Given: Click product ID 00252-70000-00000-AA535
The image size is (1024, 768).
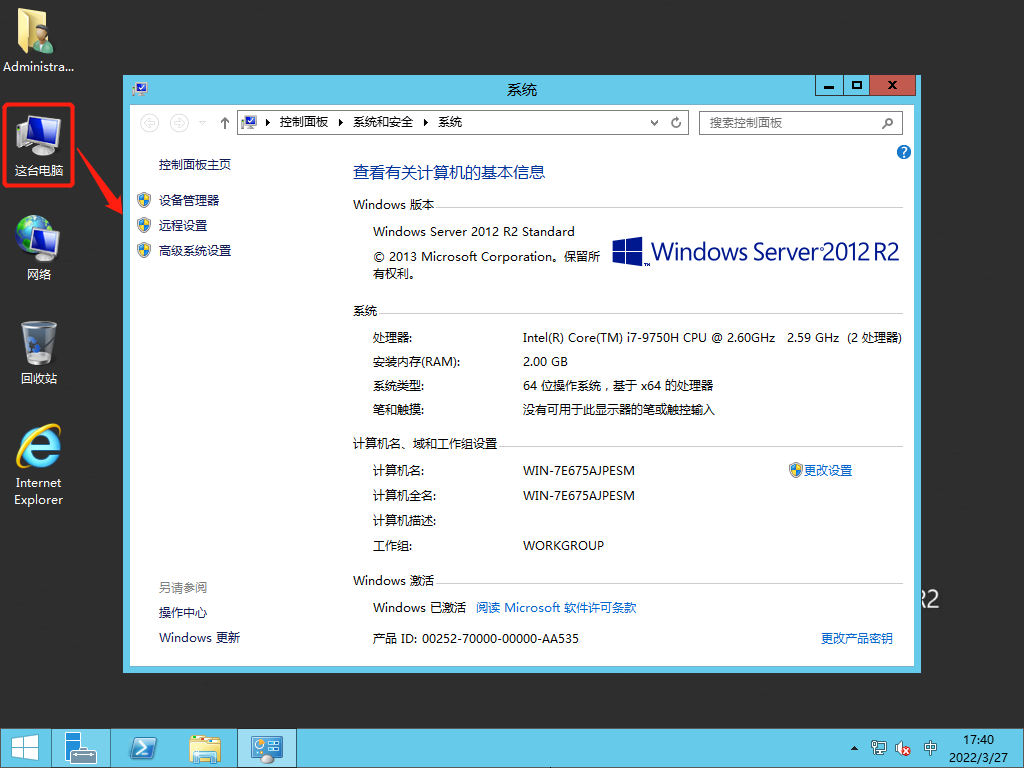Looking at the screenshot, I should [500, 639].
